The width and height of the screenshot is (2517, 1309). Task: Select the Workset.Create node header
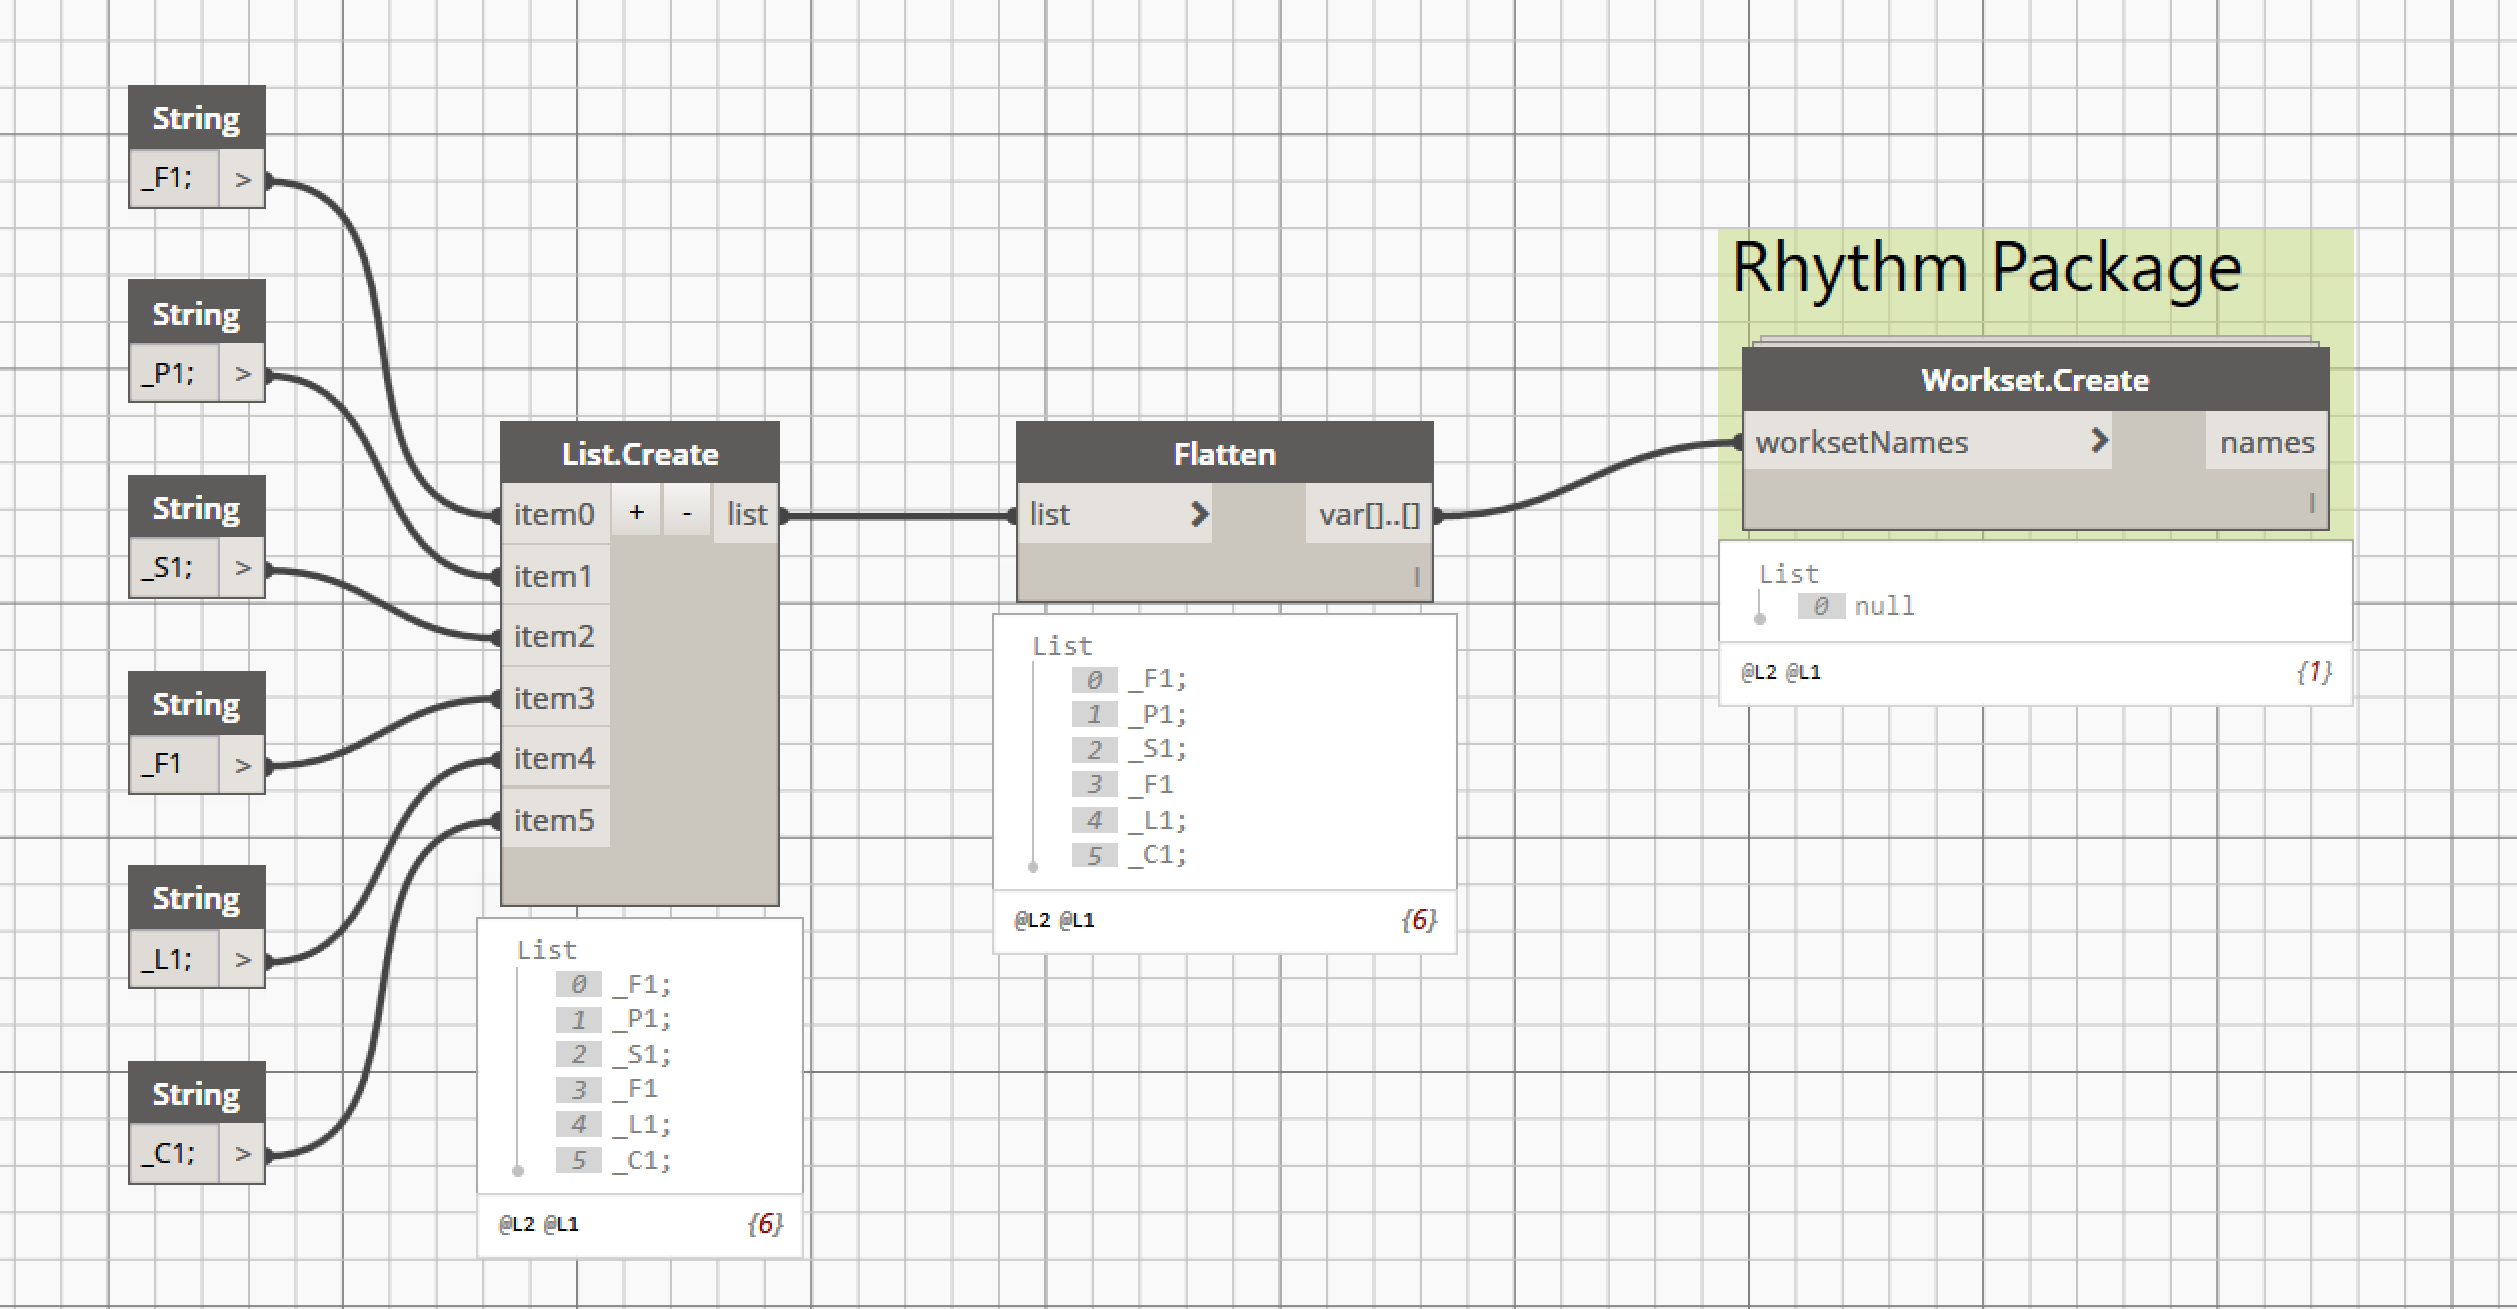tap(2034, 380)
